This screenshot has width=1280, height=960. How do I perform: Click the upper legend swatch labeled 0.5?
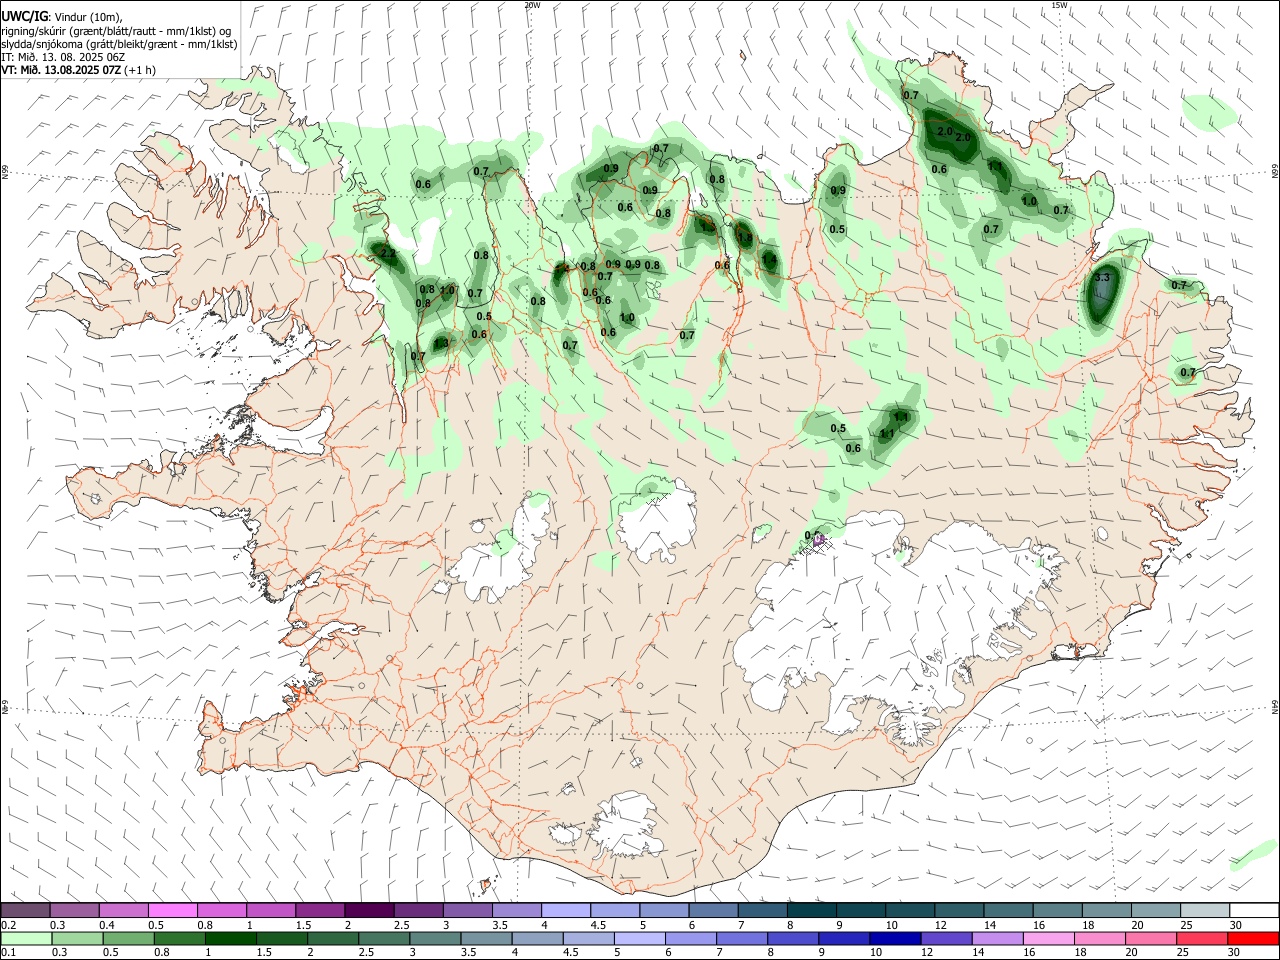(172, 911)
